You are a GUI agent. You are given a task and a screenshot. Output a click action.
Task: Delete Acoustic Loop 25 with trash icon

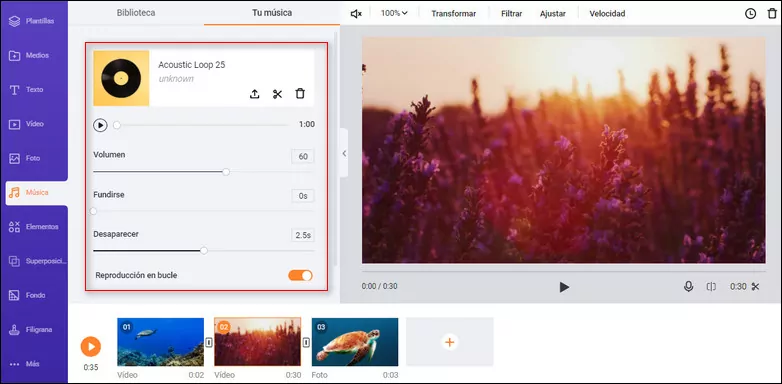(x=300, y=93)
